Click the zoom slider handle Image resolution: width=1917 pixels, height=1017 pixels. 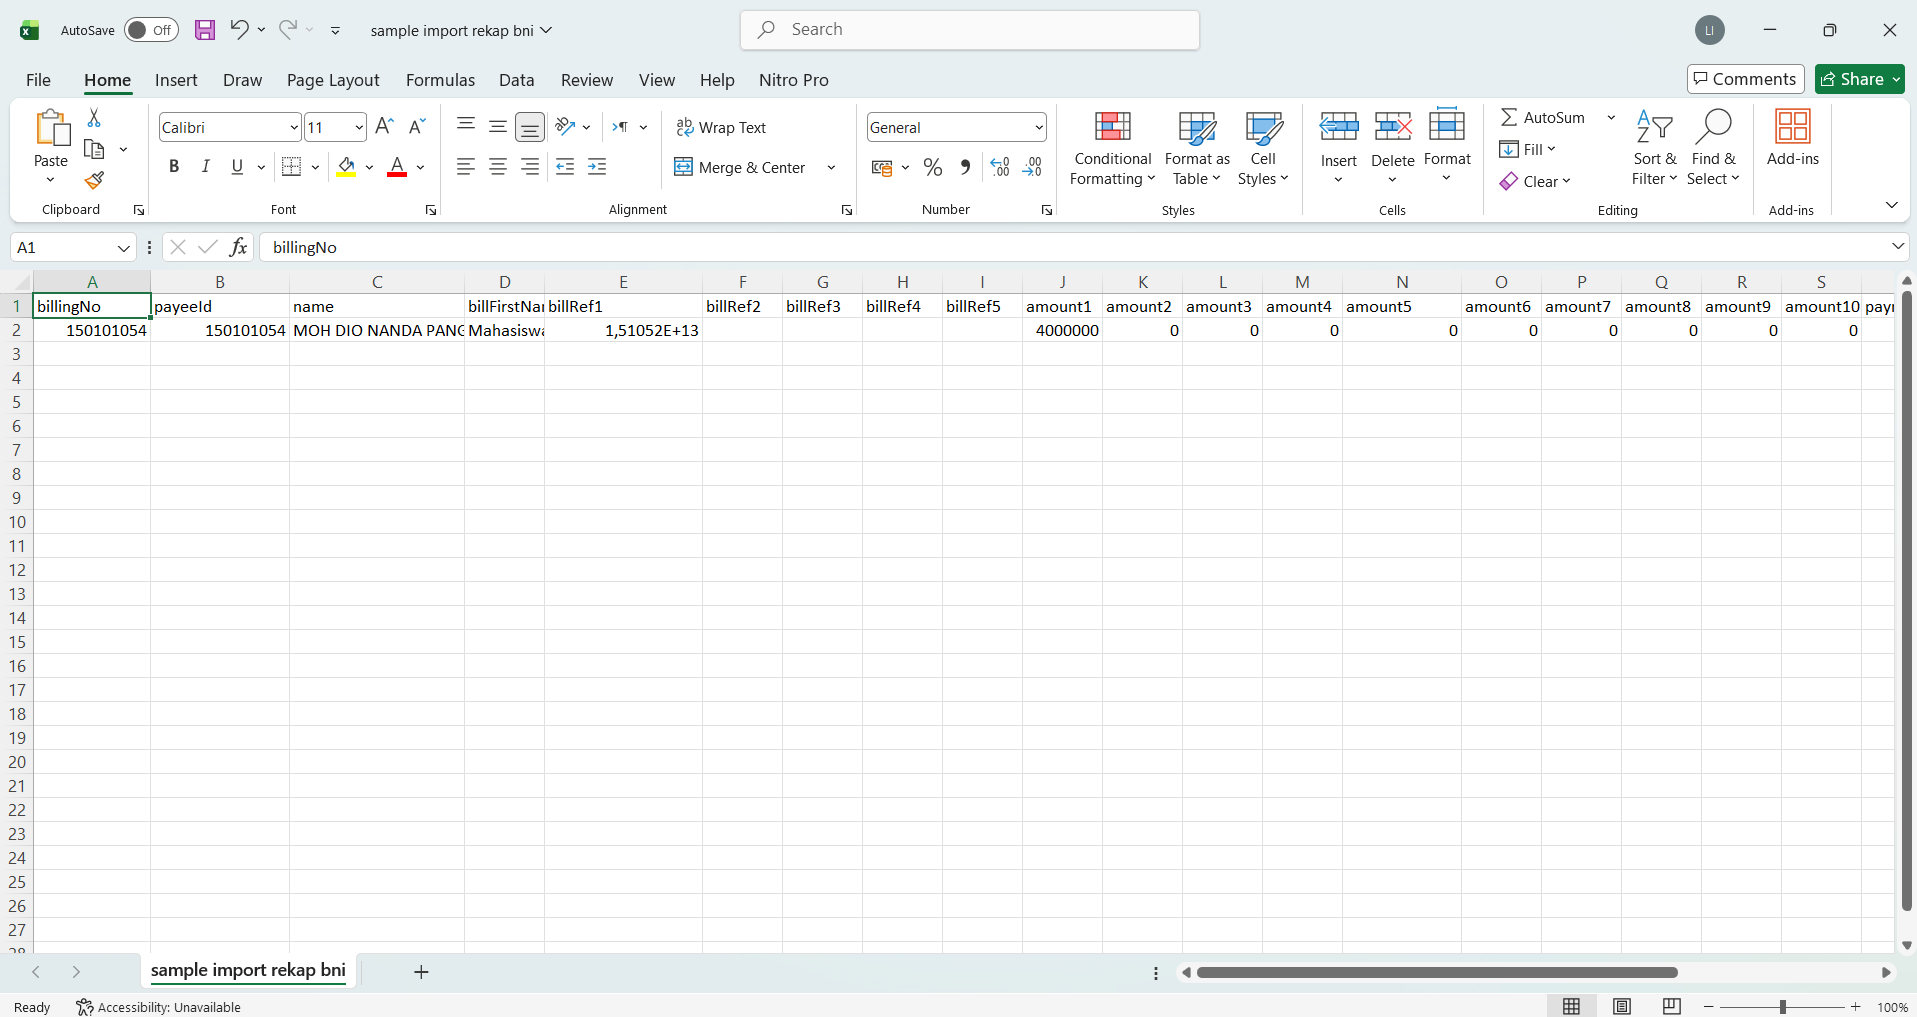coord(1782,1007)
